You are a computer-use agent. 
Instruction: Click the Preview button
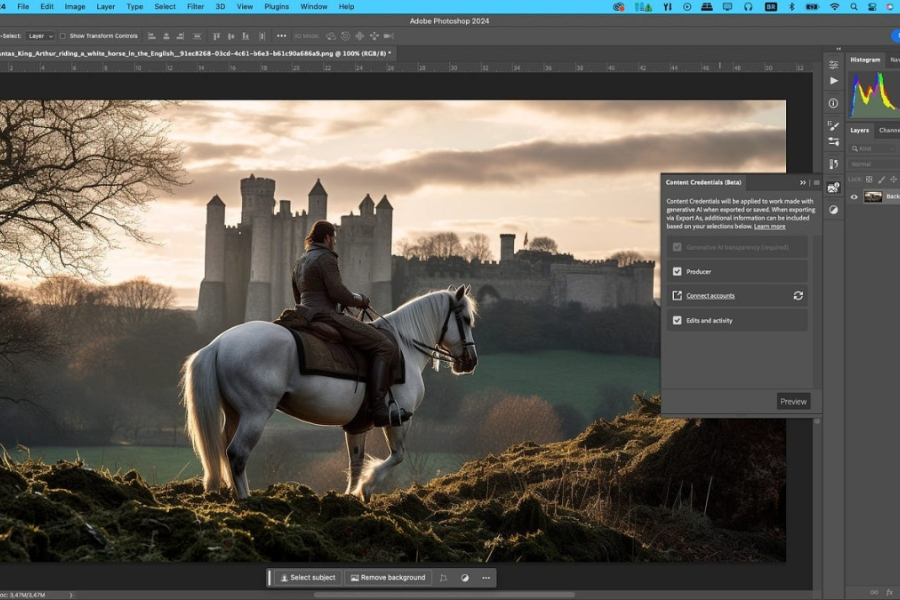click(793, 401)
